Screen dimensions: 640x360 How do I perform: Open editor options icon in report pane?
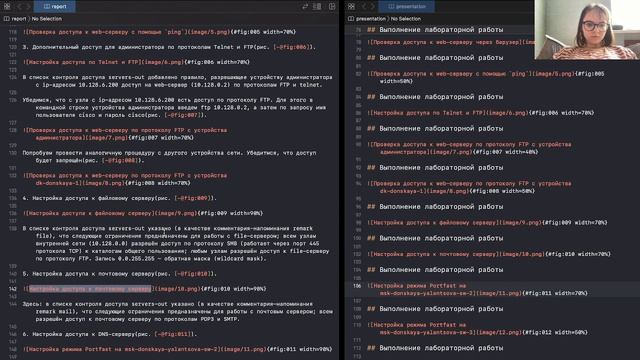point(317,6)
